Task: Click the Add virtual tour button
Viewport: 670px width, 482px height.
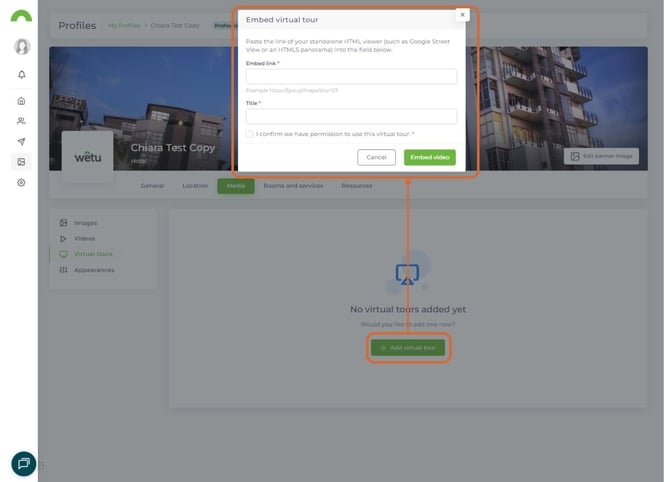Action: 407,347
